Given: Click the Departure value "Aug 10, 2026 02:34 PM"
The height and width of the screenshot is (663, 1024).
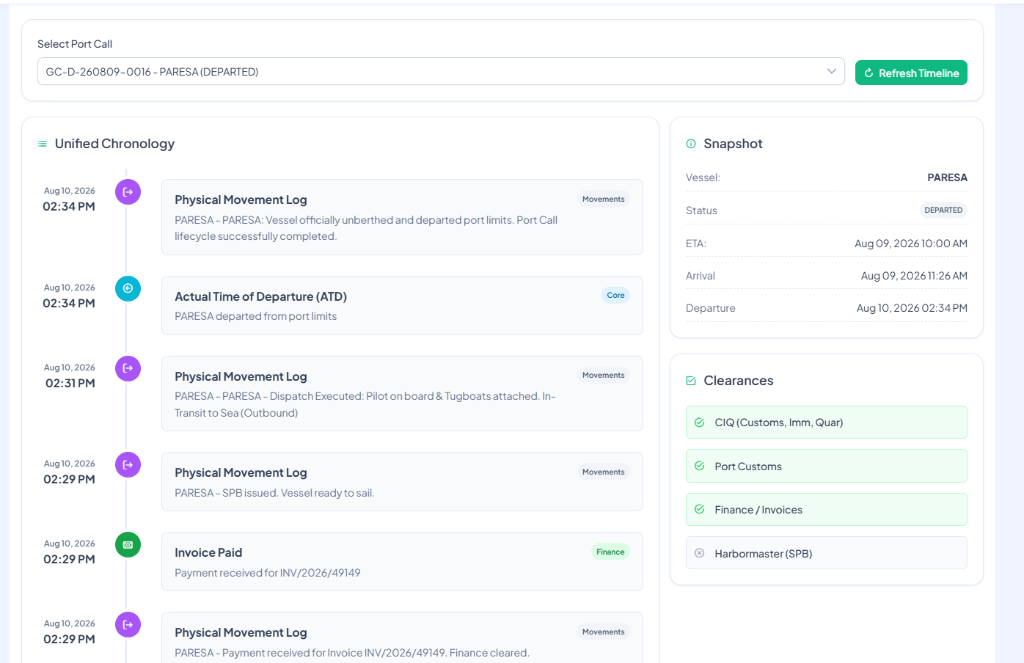Looking at the screenshot, I should [912, 308].
